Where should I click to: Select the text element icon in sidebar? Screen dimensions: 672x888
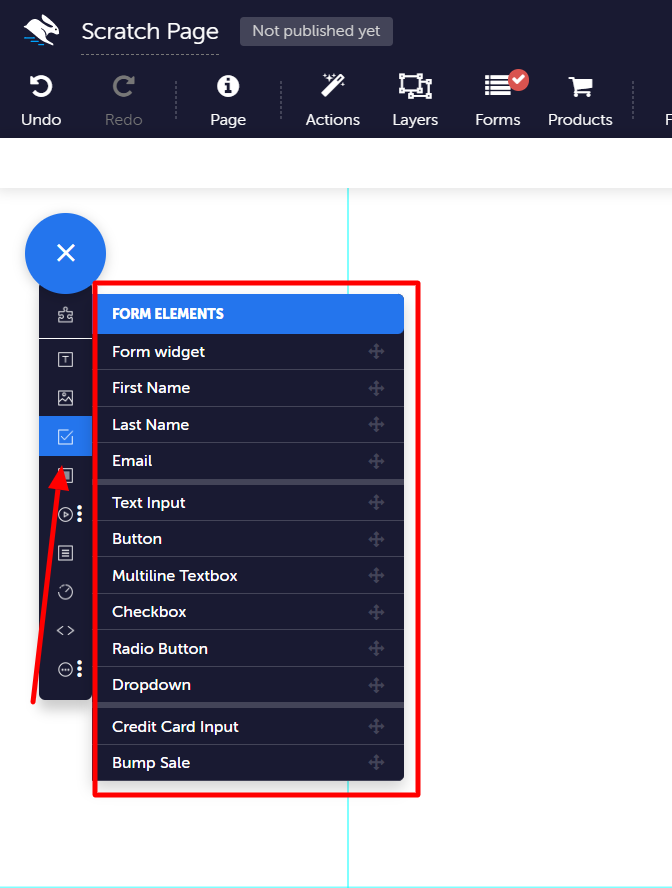(66, 360)
